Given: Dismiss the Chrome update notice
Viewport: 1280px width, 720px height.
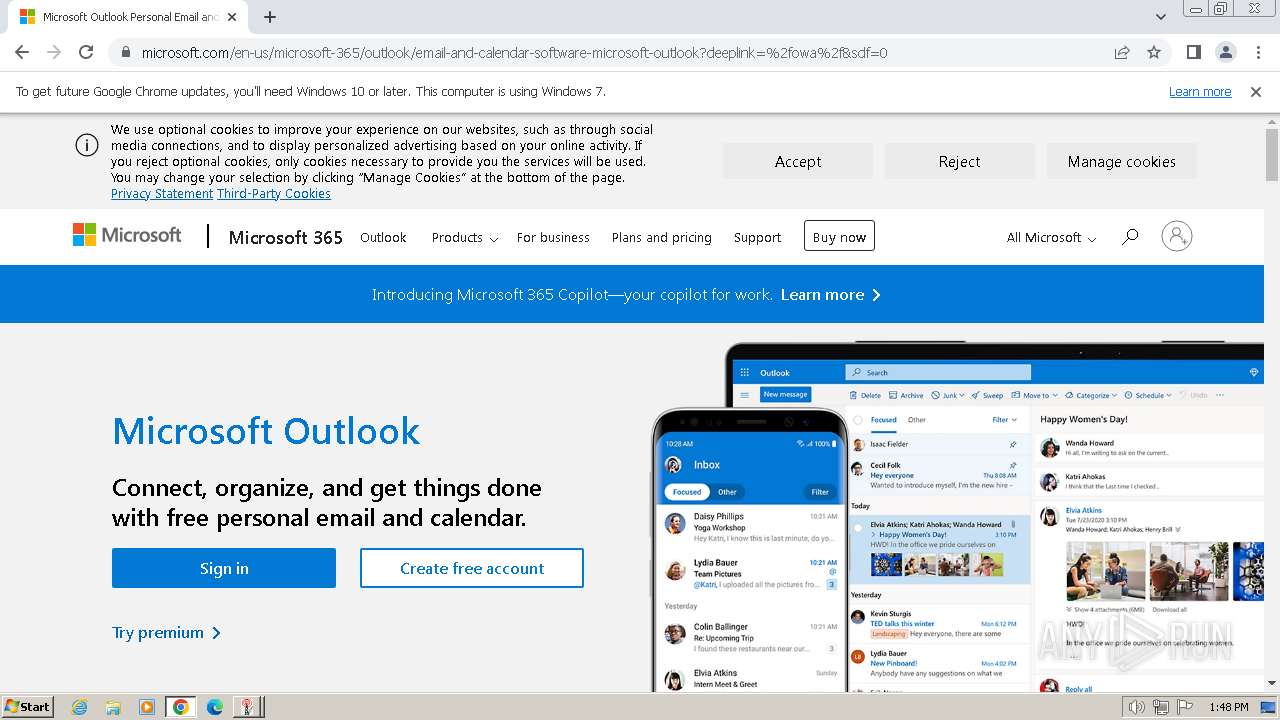Looking at the screenshot, I should [1256, 91].
